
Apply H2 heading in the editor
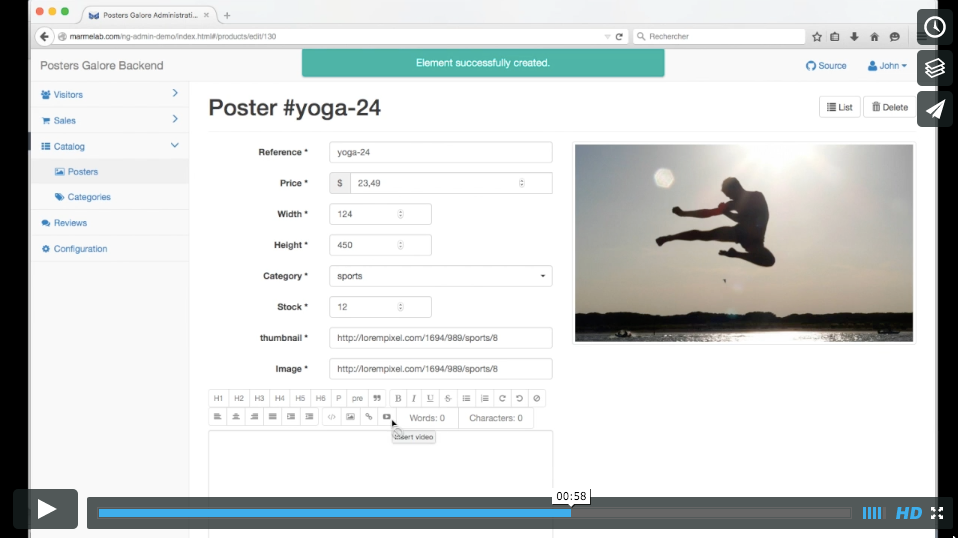point(239,398)
